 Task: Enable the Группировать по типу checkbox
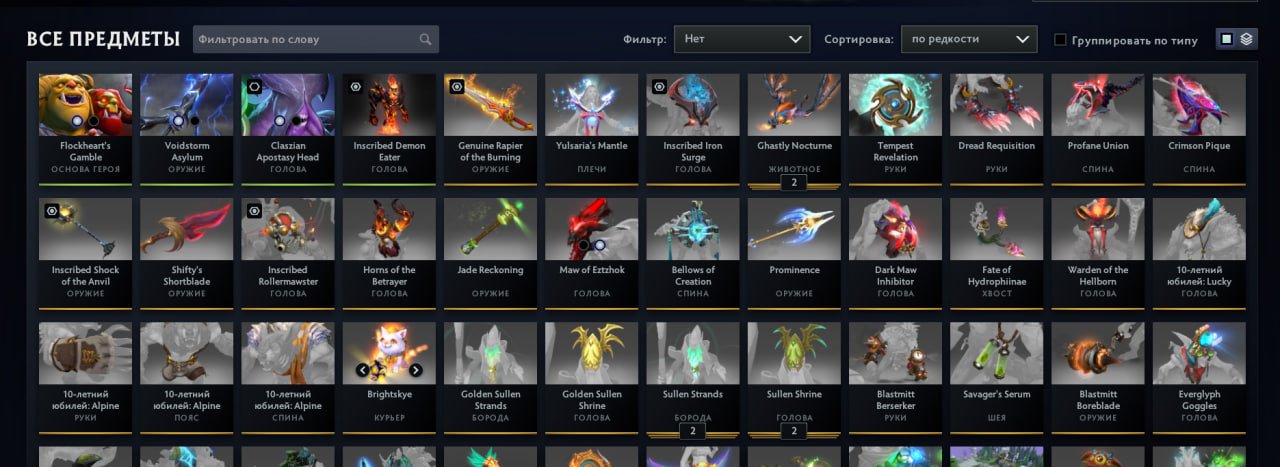click(x=1060, y=40)
